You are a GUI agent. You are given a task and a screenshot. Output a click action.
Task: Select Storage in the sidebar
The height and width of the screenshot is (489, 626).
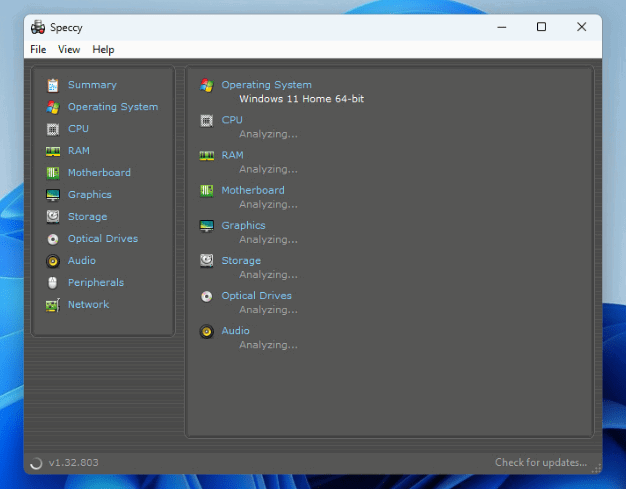pyautogui.click(x=87, y=216)
